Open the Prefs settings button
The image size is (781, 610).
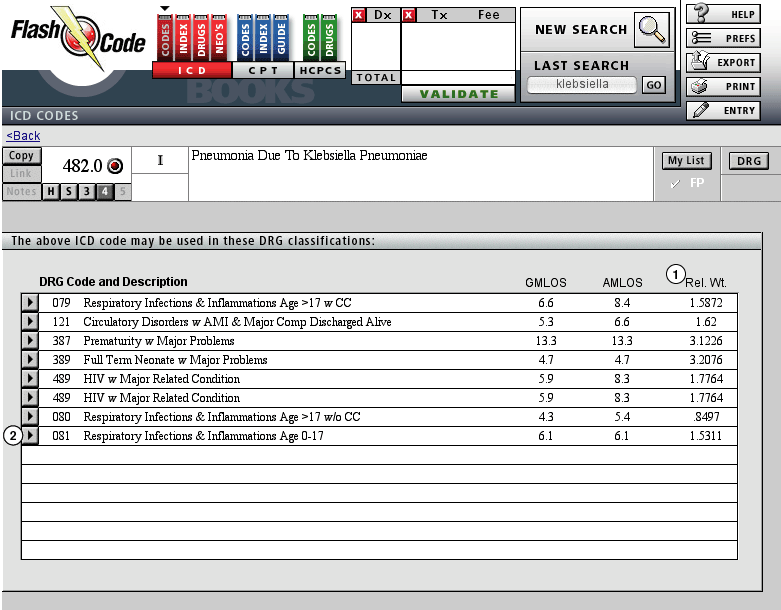(x=723, y=38)
